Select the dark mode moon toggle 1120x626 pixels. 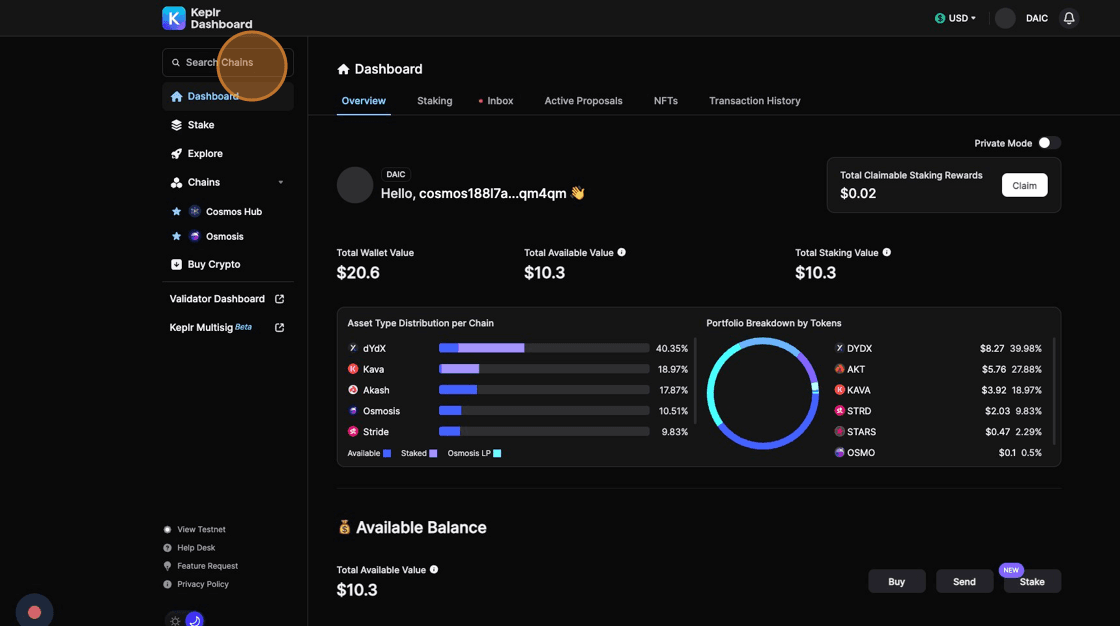[194, 620]
